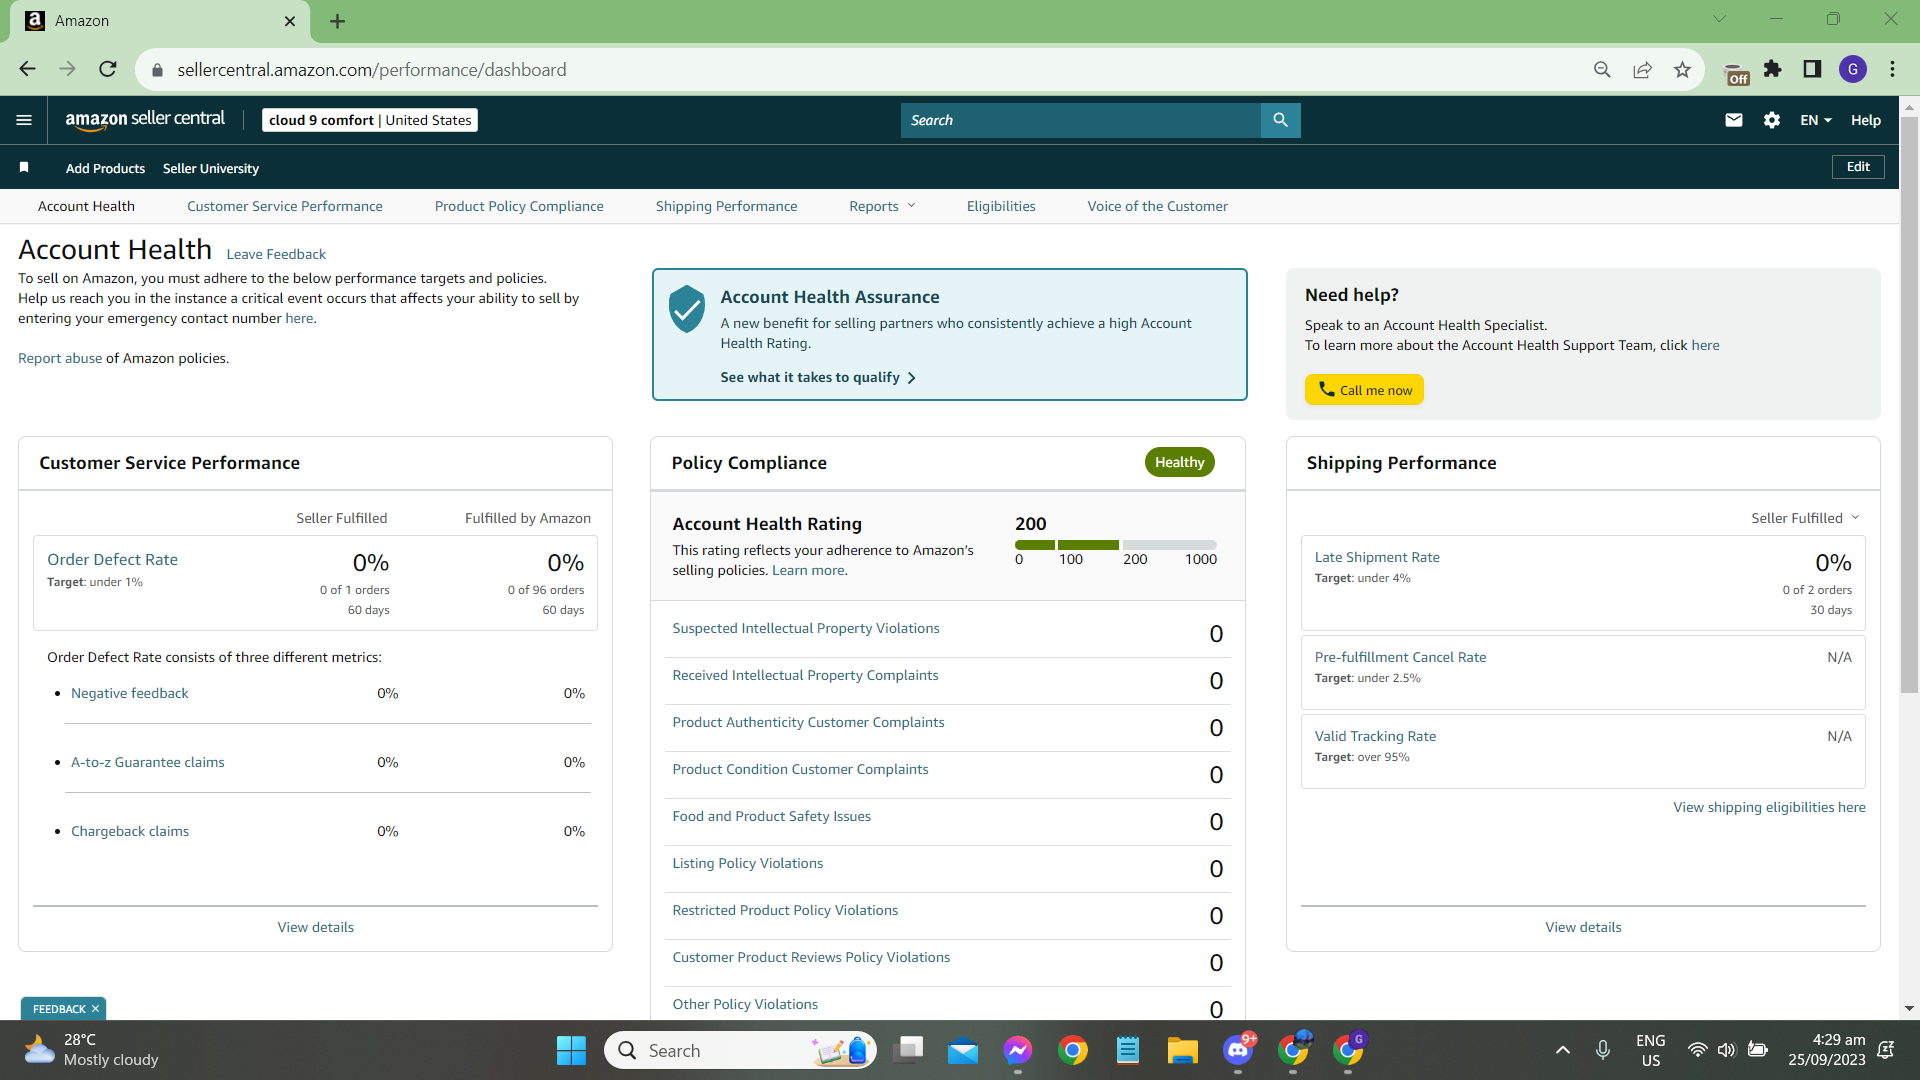Open Listing Policy Violations link
The height and width of the screenshot is (1080, 1920).
click(748, 863)
